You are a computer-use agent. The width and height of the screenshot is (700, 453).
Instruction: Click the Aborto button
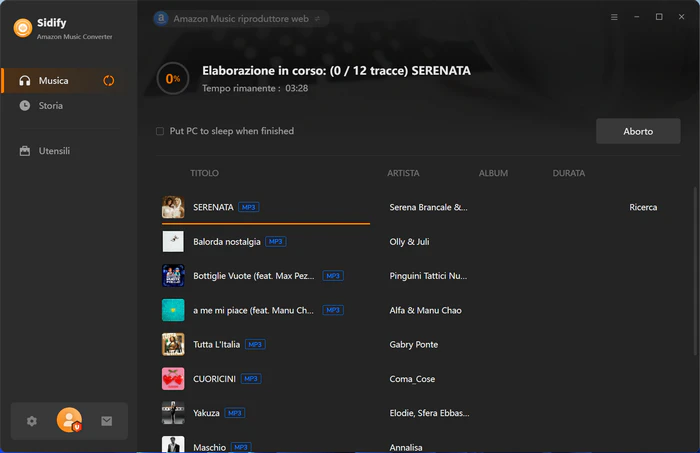pyautogui.click(x=638, y=131)
